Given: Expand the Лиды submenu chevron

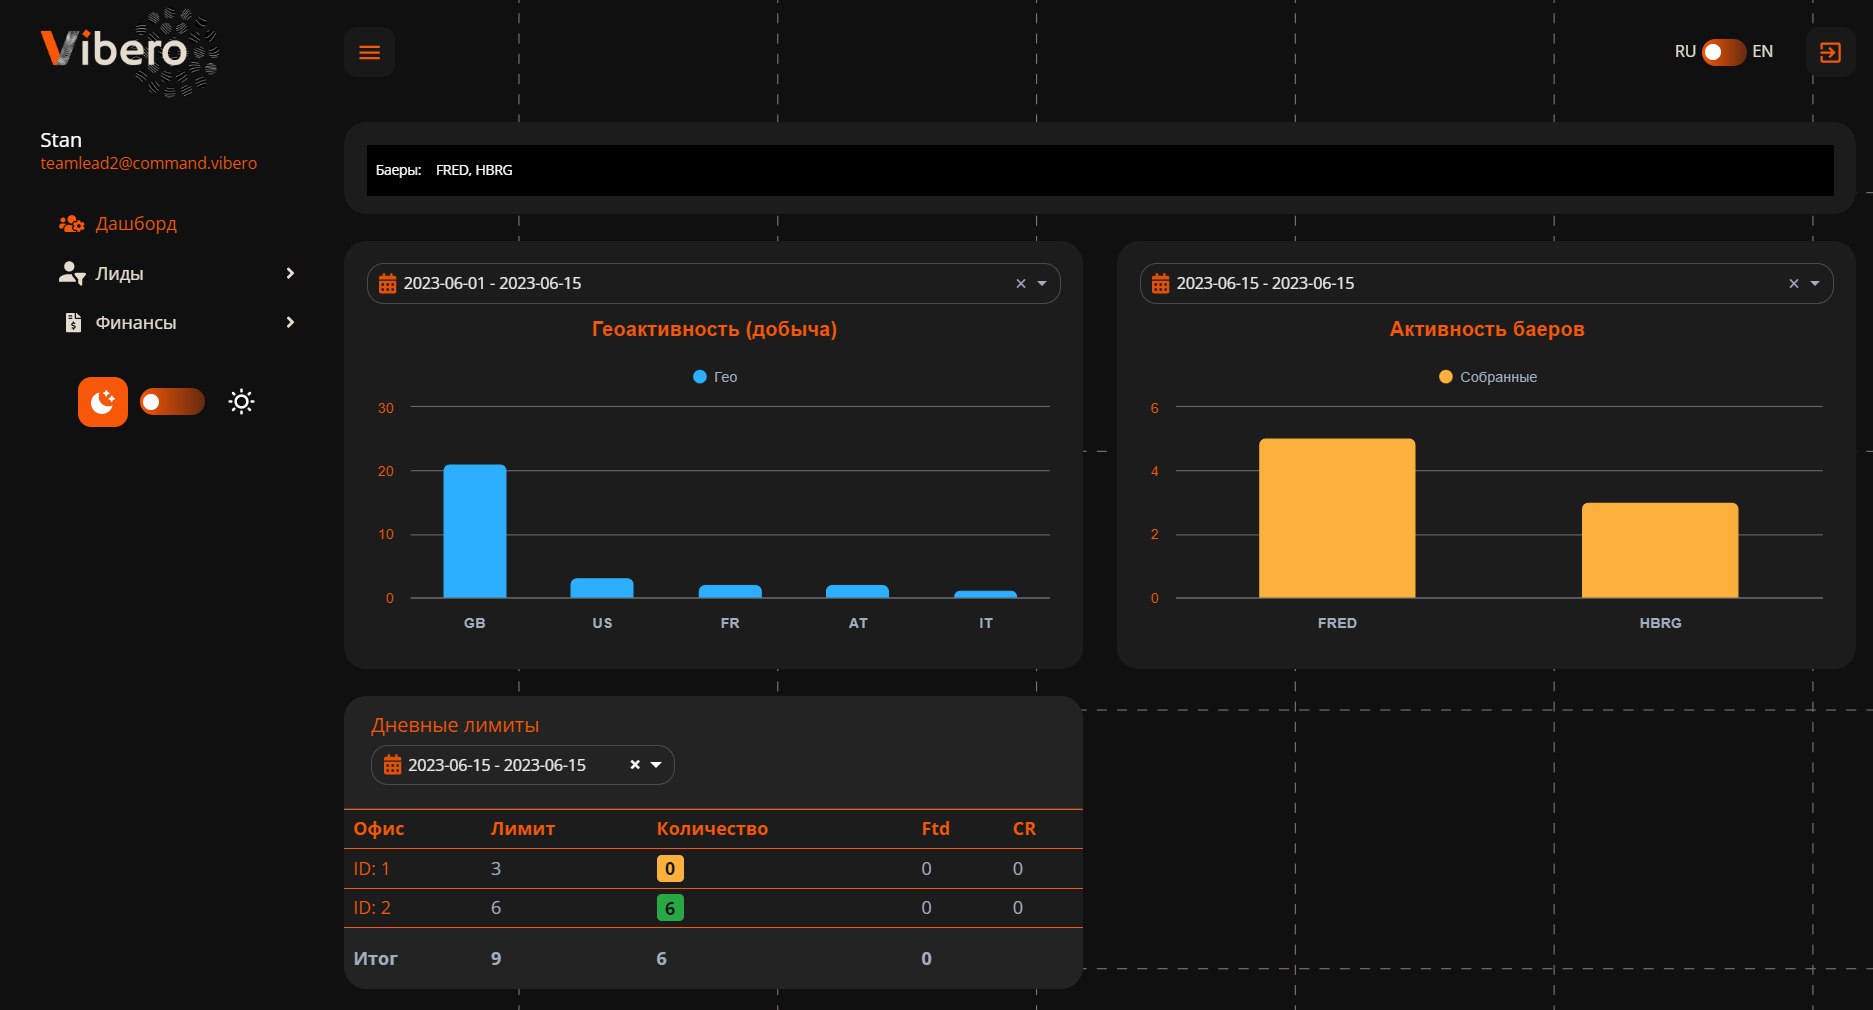Looking at the screenshot, I should click(290, 273).
